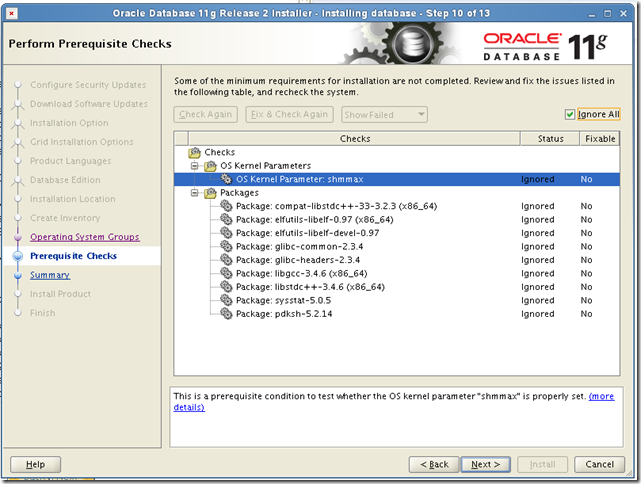Click the Create Inventory step
The image size is (641, 484).
pyautogui.click(x=65, y=218)
